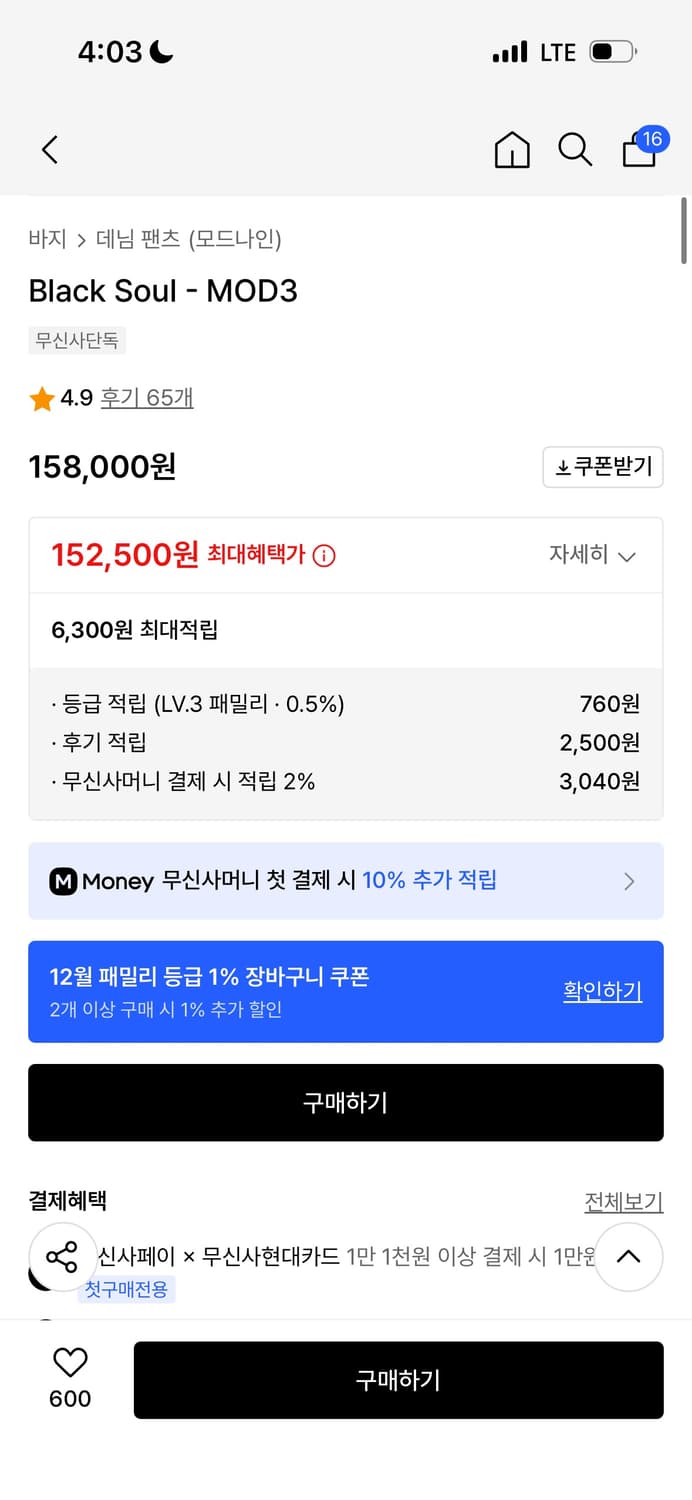This screenshot has width=692, height=1500.
Task: Open Money 10% 추가 적립 banner arrow
Action: point(629,881)
